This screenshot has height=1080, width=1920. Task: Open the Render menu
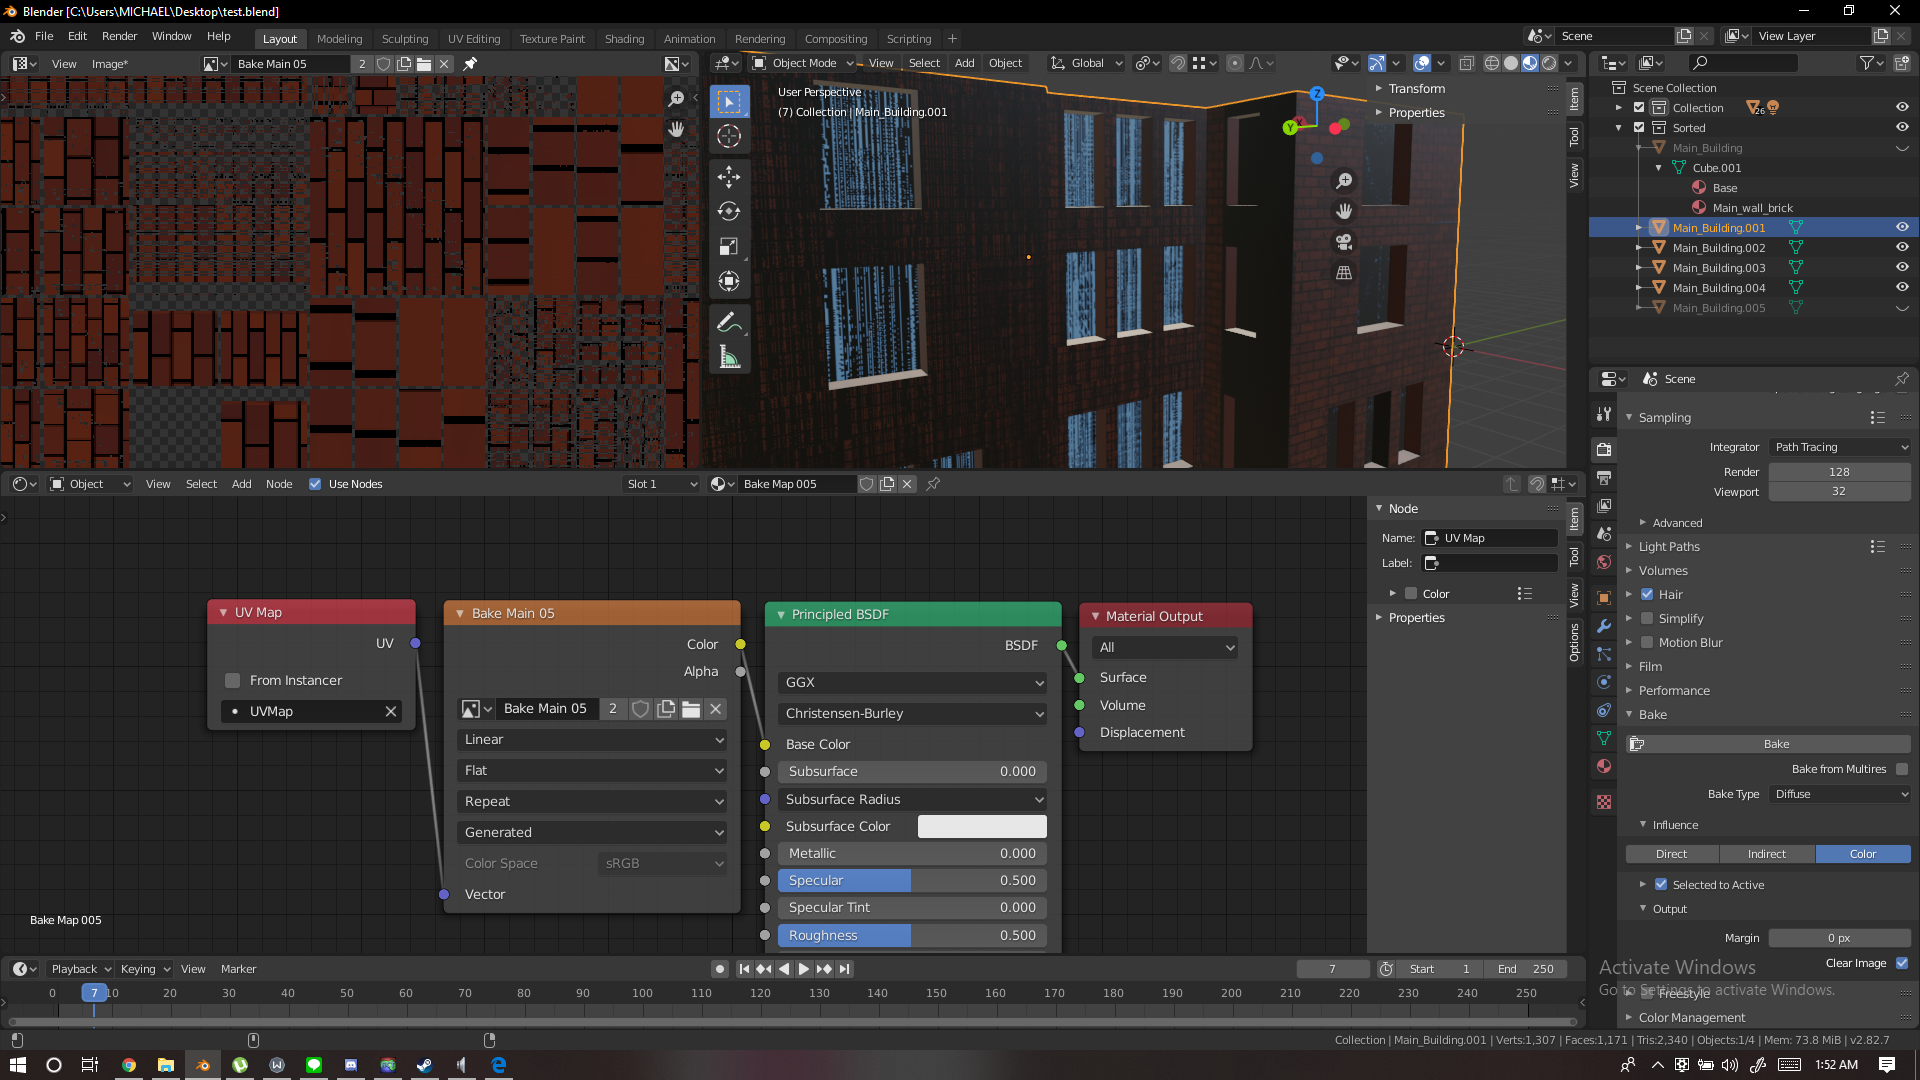pyautogui.click(x=119, y=36)
